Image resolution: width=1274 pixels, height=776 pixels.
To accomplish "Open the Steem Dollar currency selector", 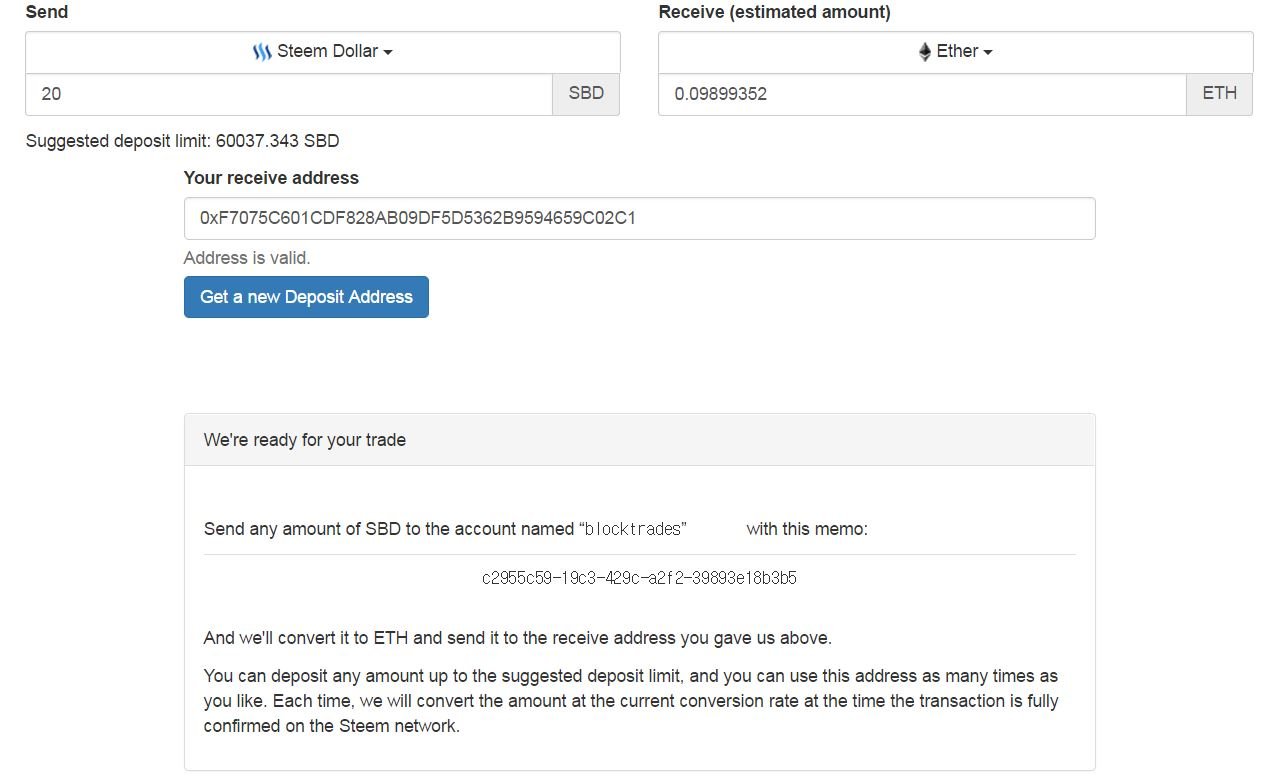I will point(323,52).
